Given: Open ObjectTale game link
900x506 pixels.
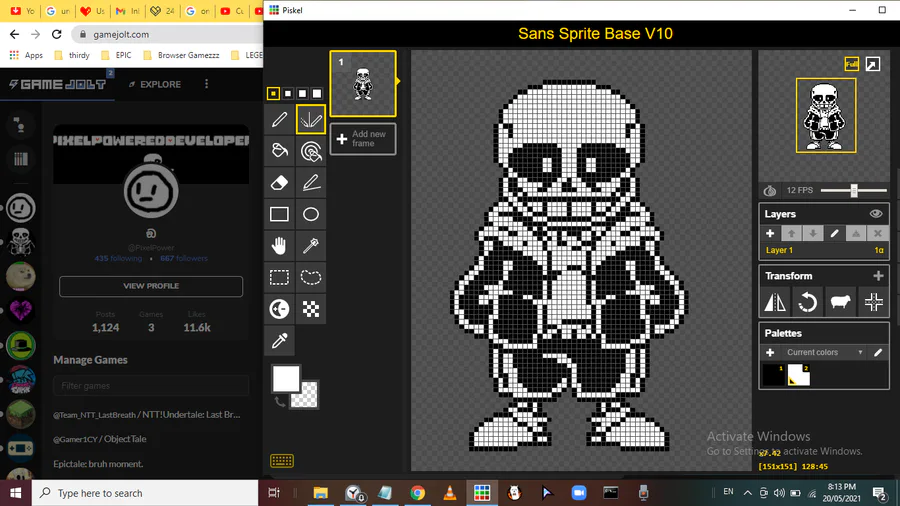Looking at the screenshot, I should [x=100, y=439].
